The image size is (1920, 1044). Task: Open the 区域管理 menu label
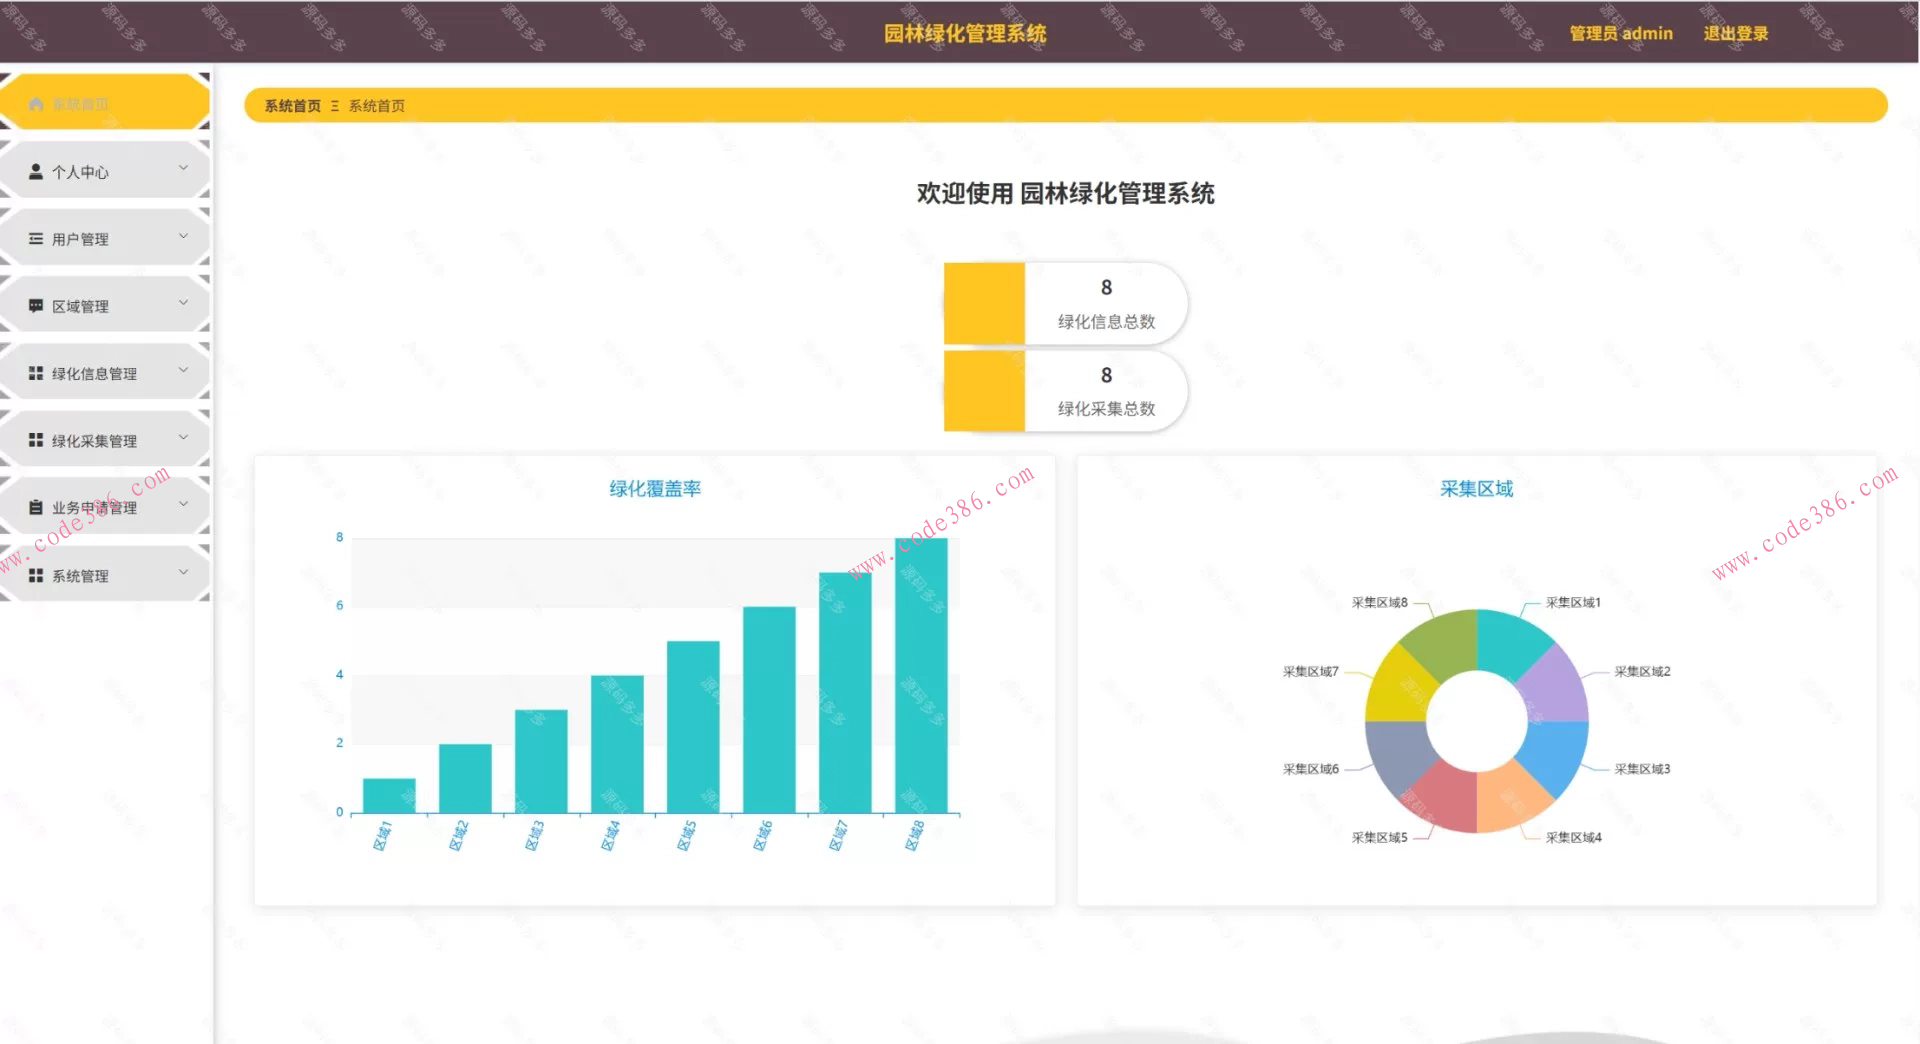pyautogui.click(x=80, y=306)
